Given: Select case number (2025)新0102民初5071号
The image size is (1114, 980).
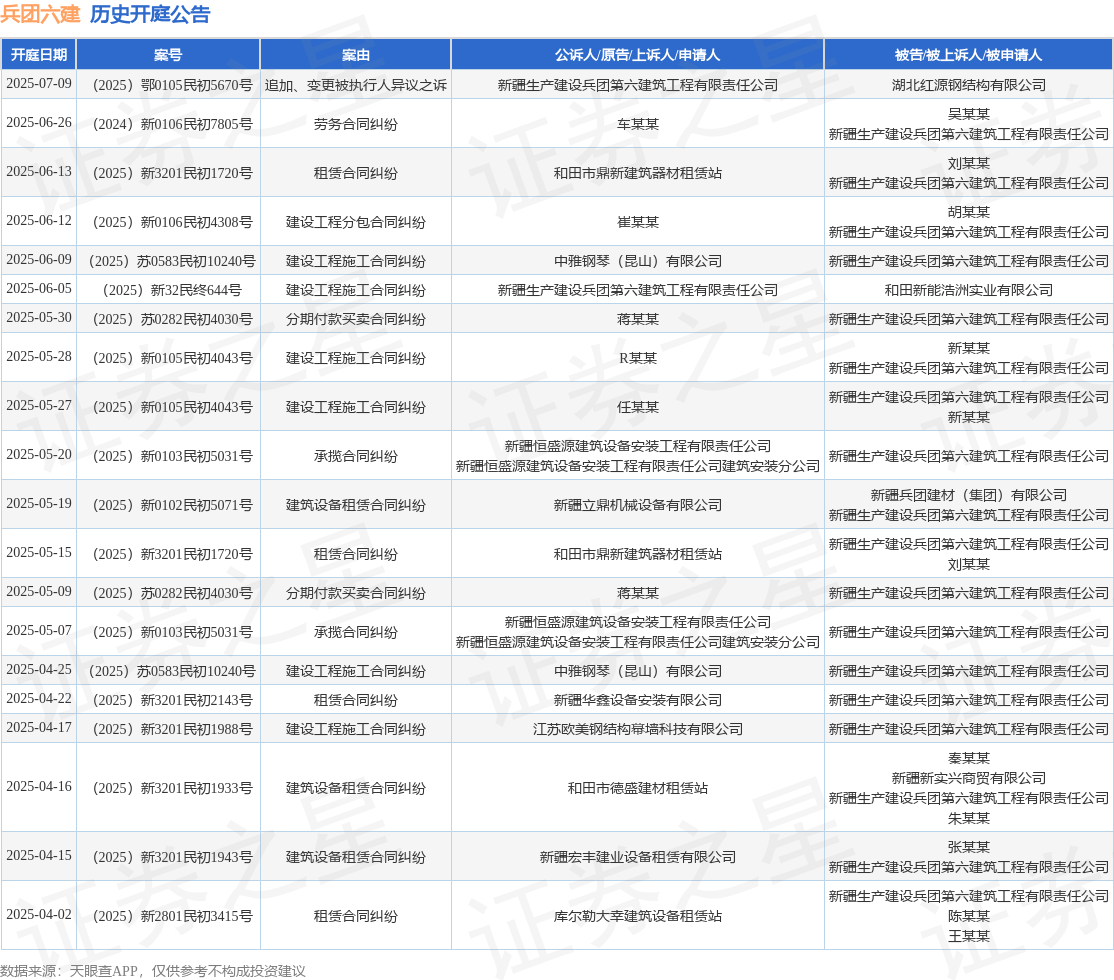Looking at the screenshot, I should (172, 506).
